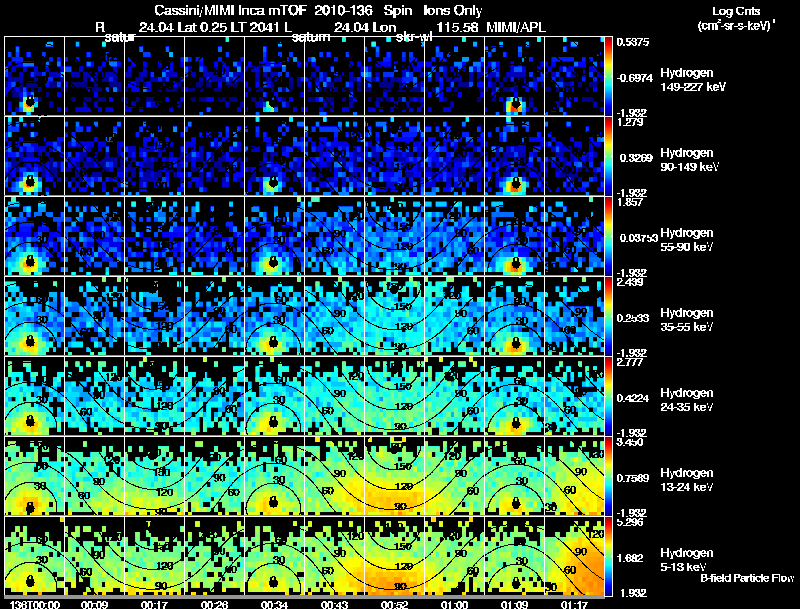This screenshot has height=609, width=800.
Task: Click the color scale value '1.682'
Action: [x=630, y=559]
